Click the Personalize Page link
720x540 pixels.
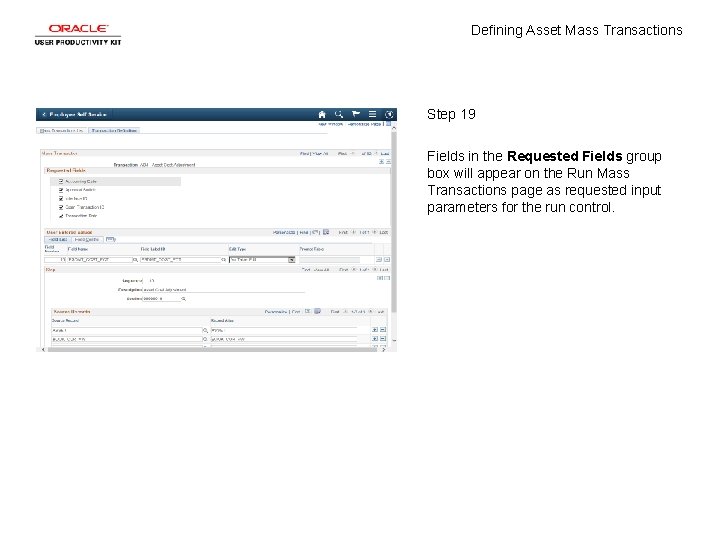pyautogui.click(x=364, y=124)
